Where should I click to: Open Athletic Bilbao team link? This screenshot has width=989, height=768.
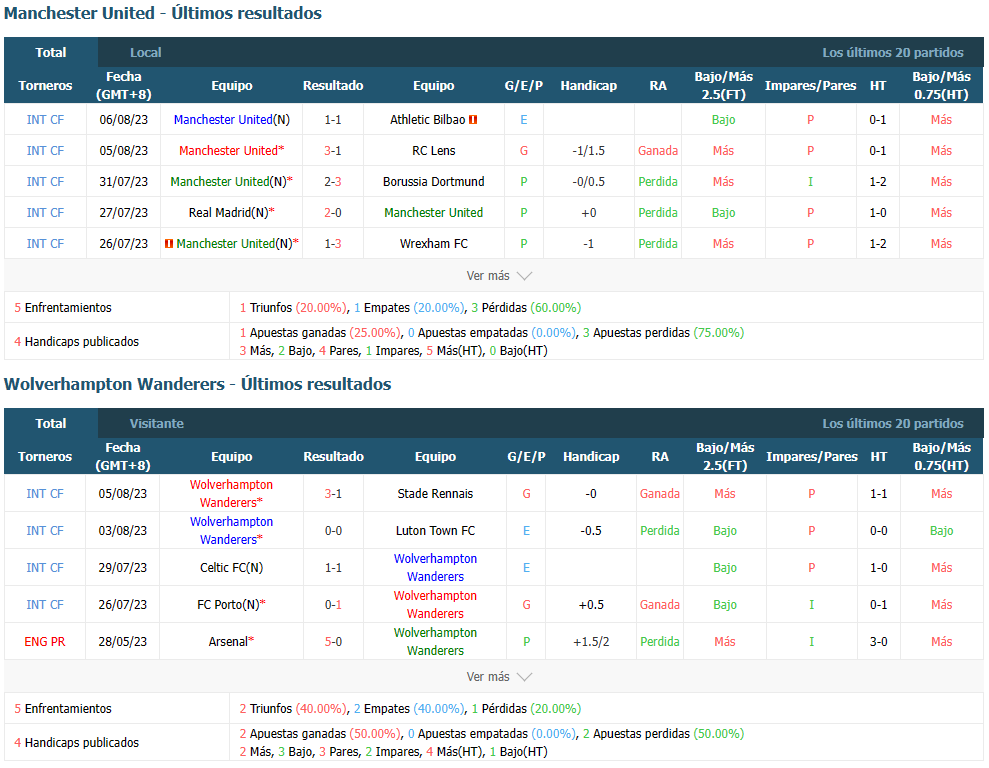coord(428,120)
